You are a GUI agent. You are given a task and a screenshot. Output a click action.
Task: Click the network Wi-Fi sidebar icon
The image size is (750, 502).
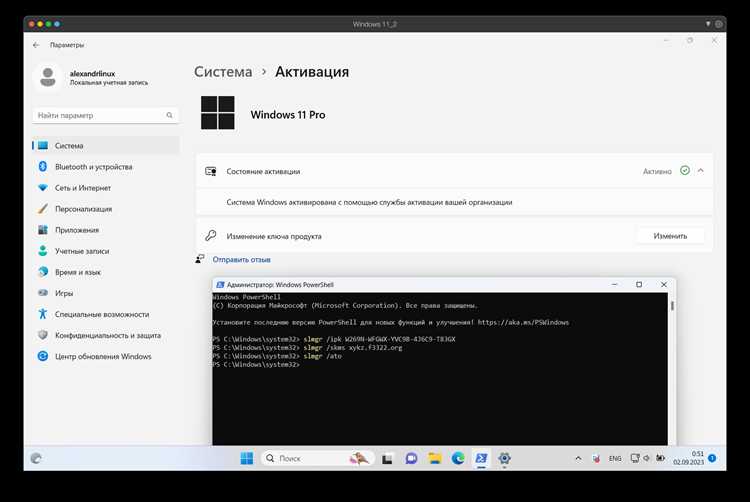tap(43, 187)
